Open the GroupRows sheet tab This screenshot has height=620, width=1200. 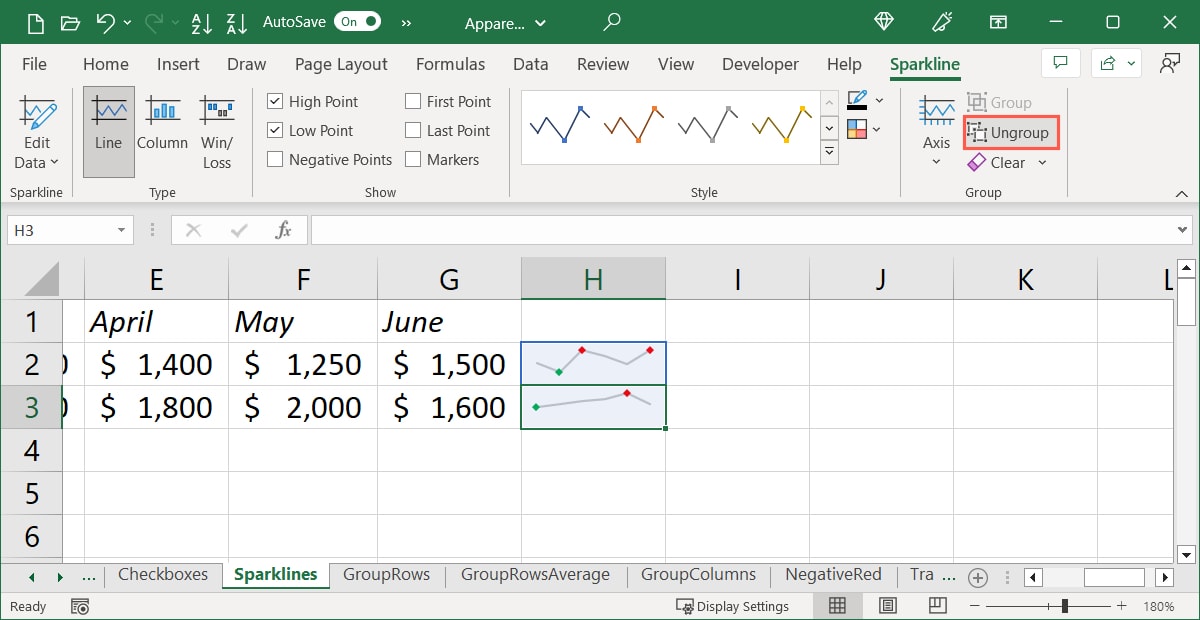pyautogui.click(x=388, y=575)
